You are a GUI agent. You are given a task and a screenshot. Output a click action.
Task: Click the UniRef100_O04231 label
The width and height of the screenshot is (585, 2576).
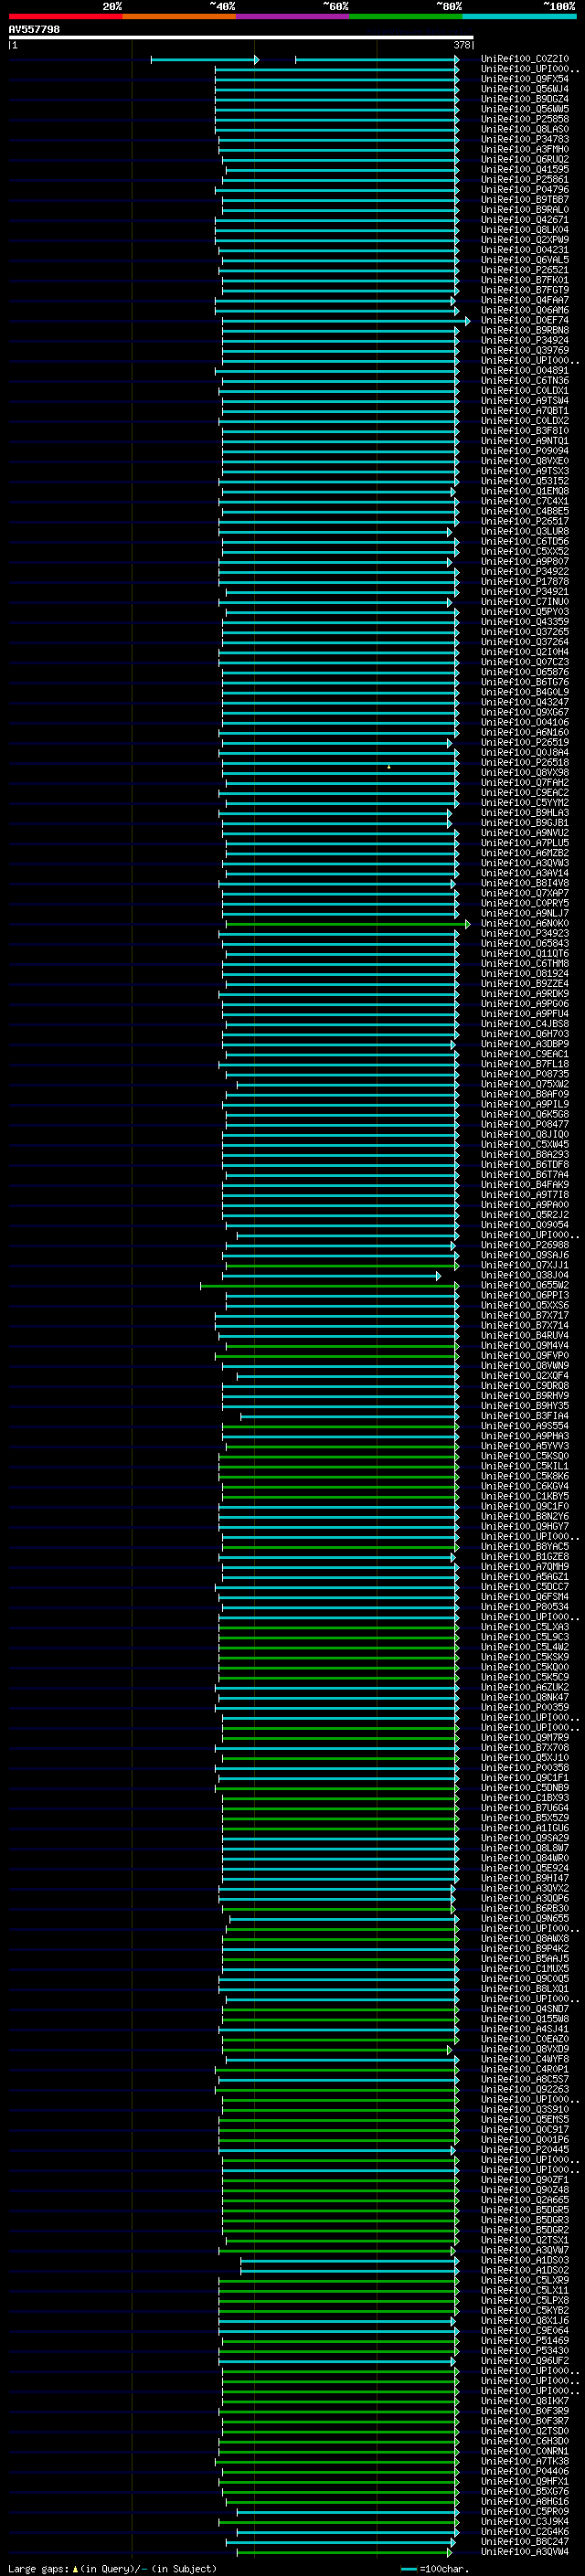[x=525, y=249]
